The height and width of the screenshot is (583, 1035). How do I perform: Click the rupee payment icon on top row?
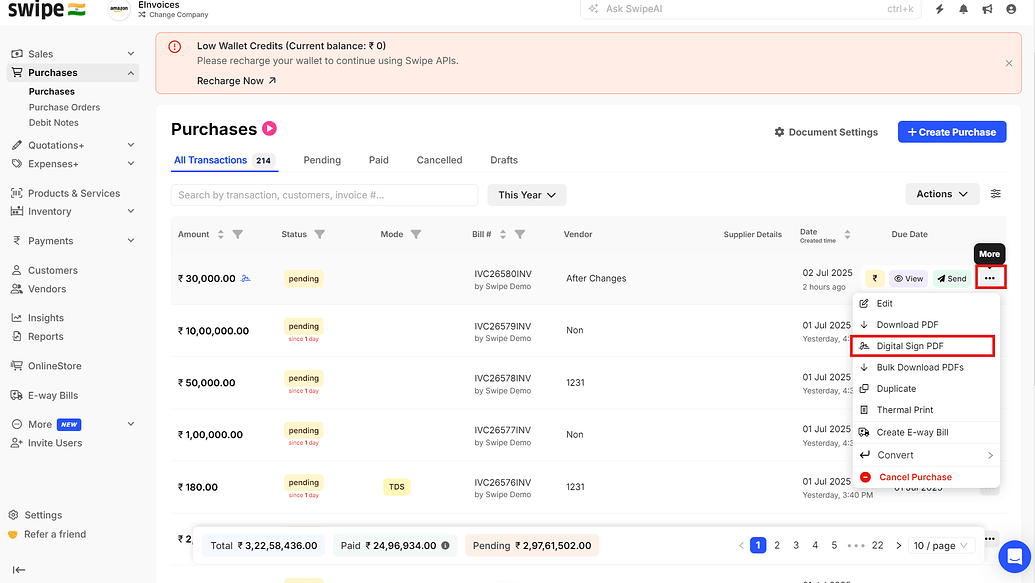point(874,278)
